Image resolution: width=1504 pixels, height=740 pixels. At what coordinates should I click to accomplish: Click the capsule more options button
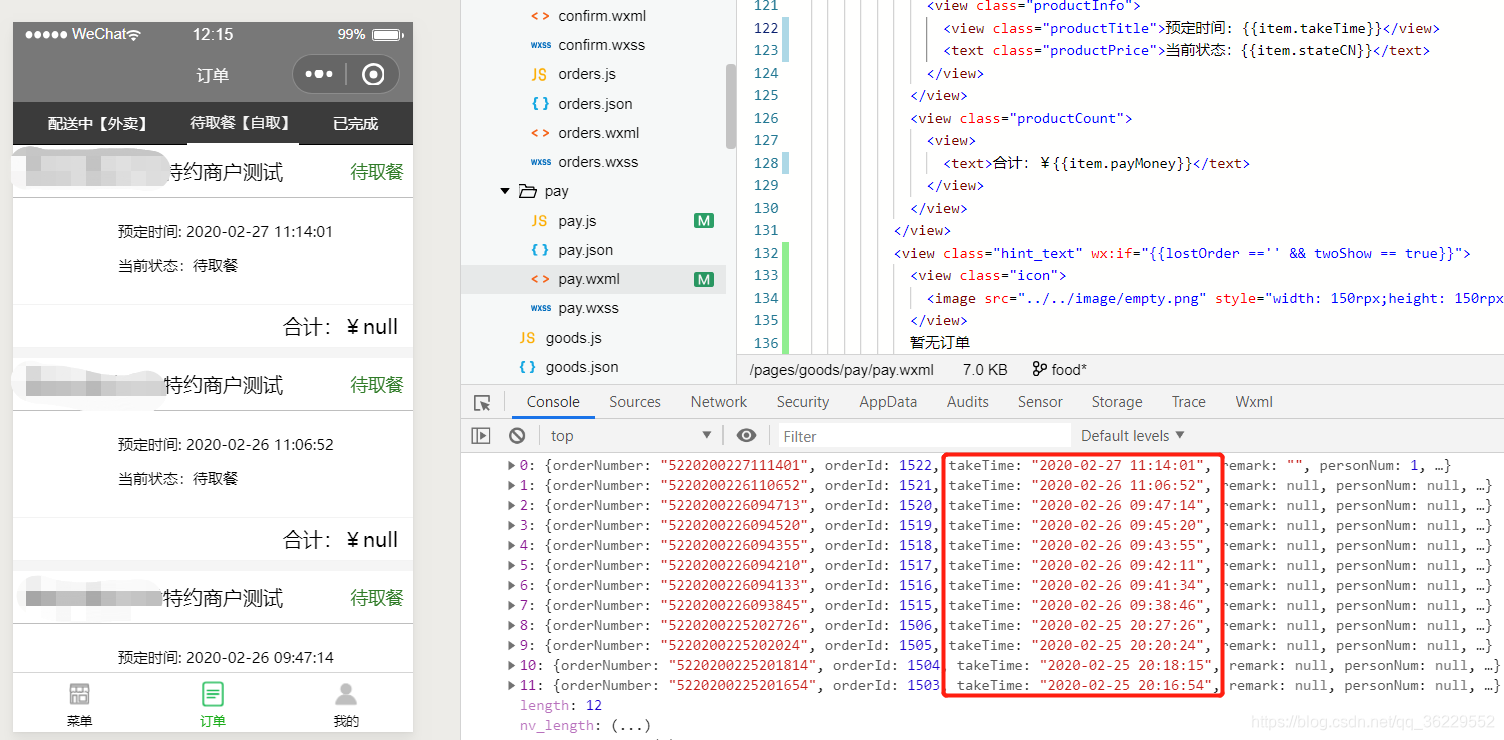(x=320, y=74)
